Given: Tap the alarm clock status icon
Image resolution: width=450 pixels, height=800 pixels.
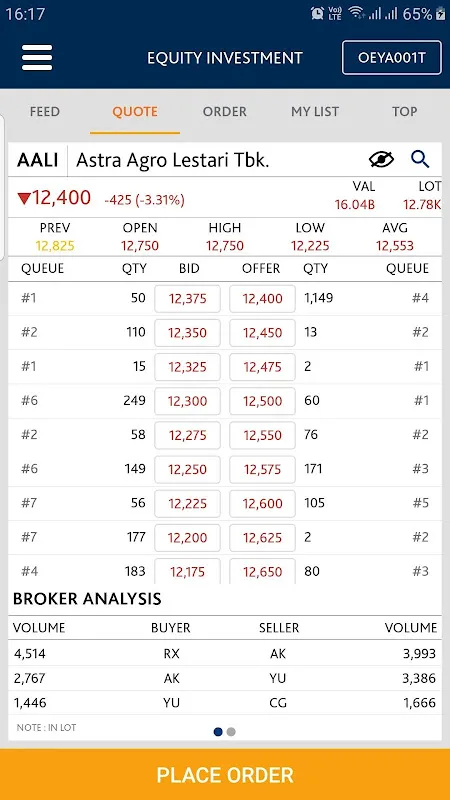Looking at the screenshot, I should 317,13.
